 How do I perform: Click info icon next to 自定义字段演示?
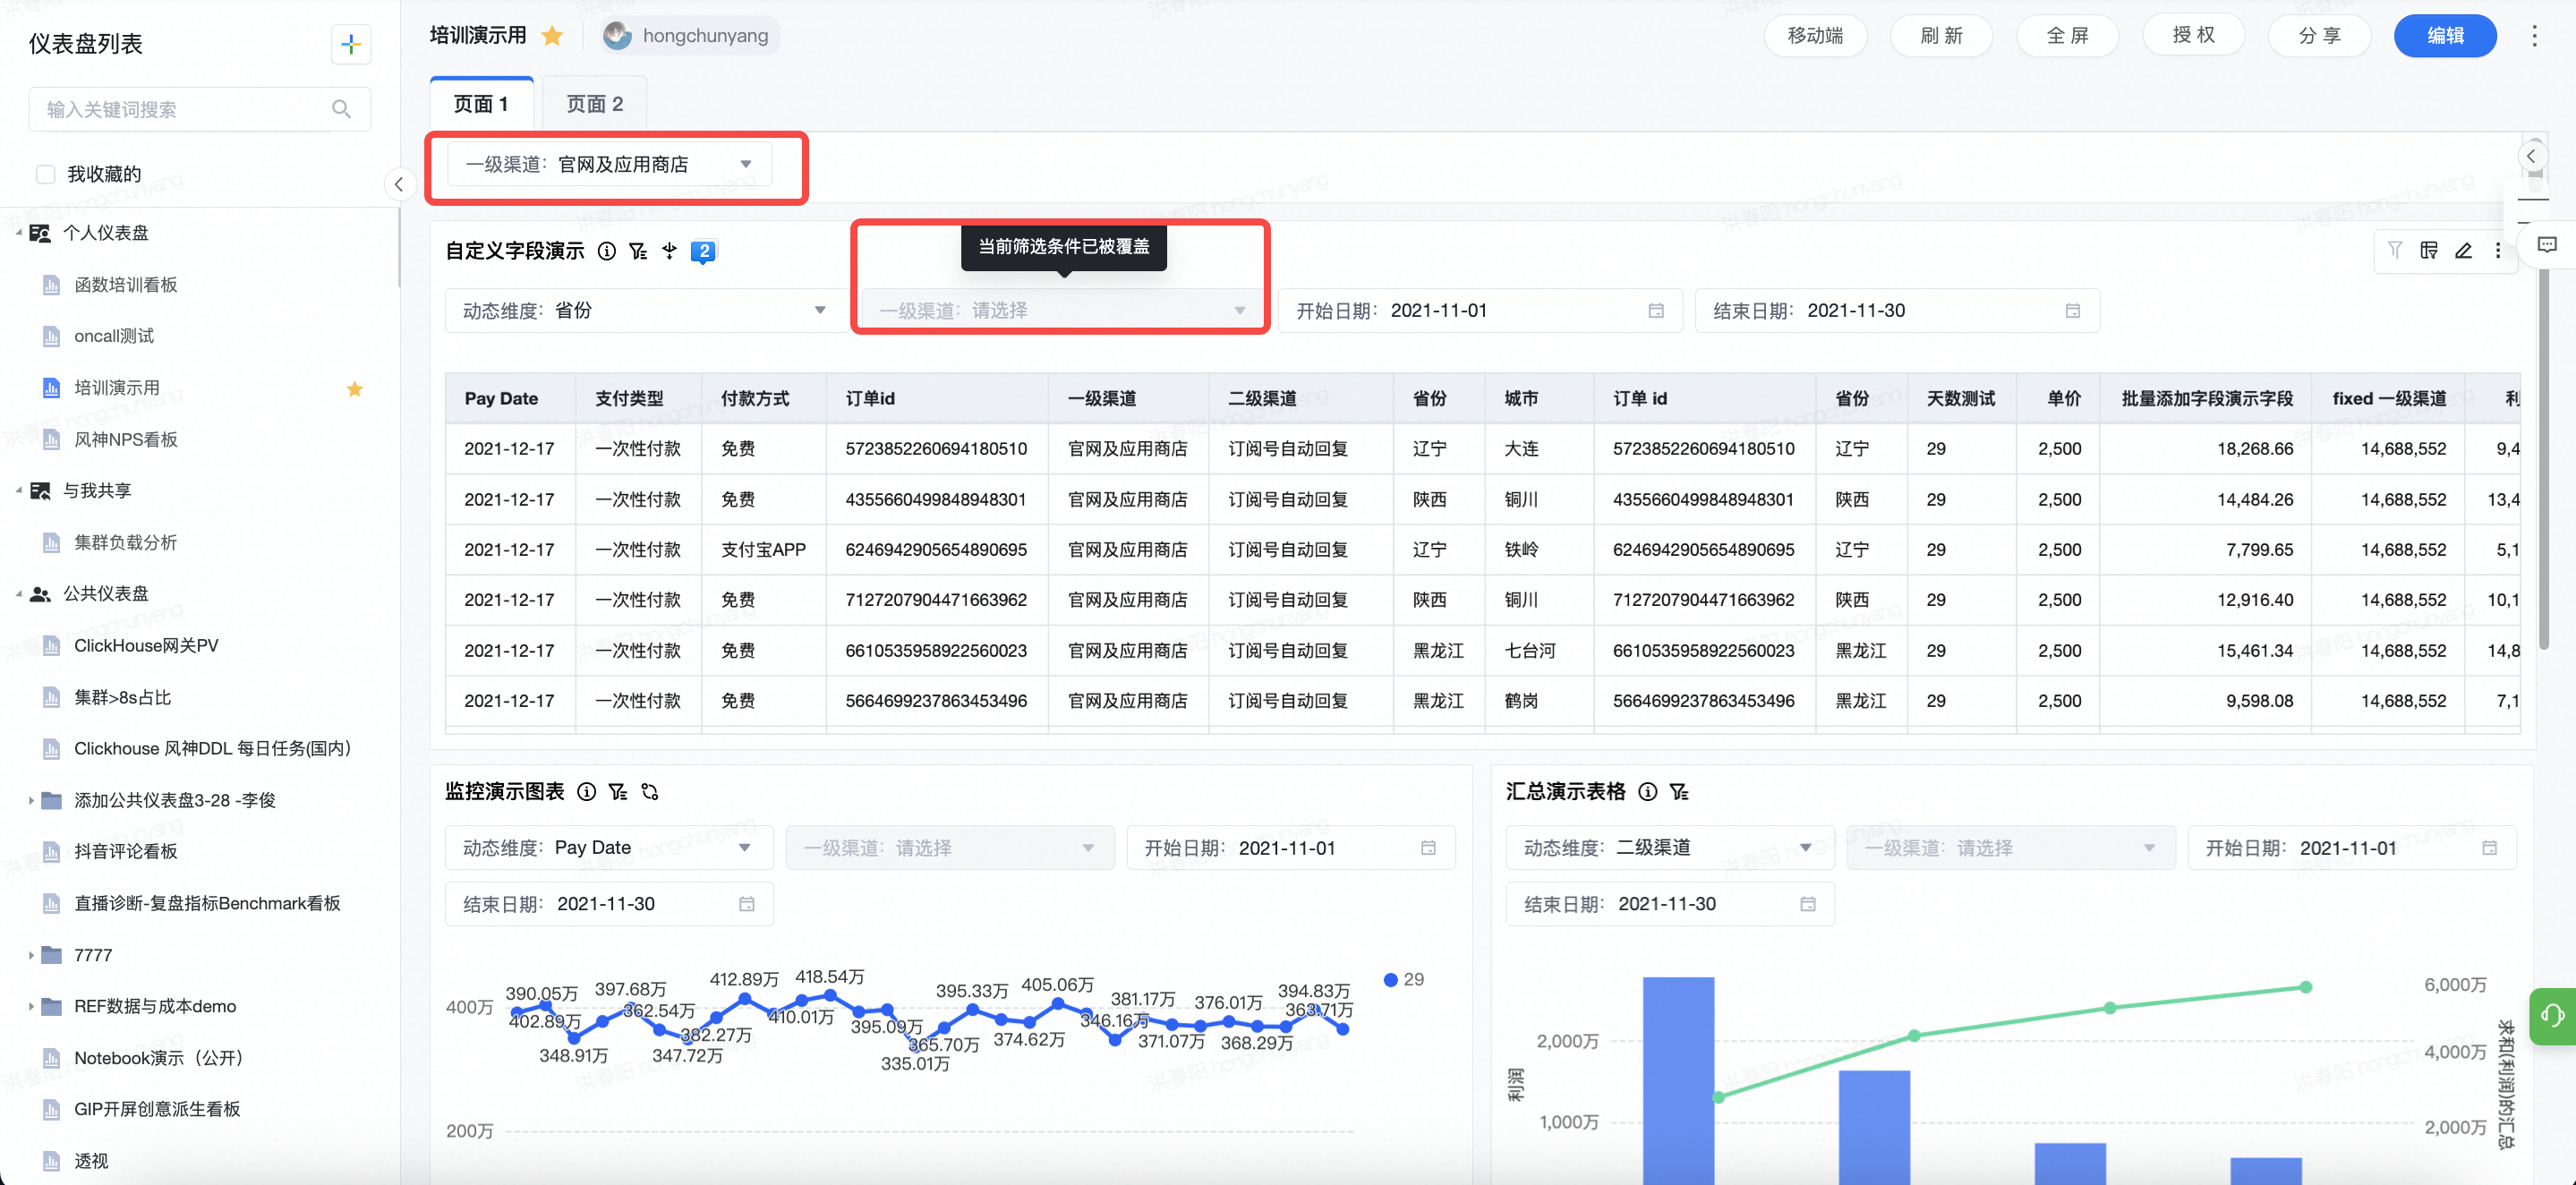point(606,251)
